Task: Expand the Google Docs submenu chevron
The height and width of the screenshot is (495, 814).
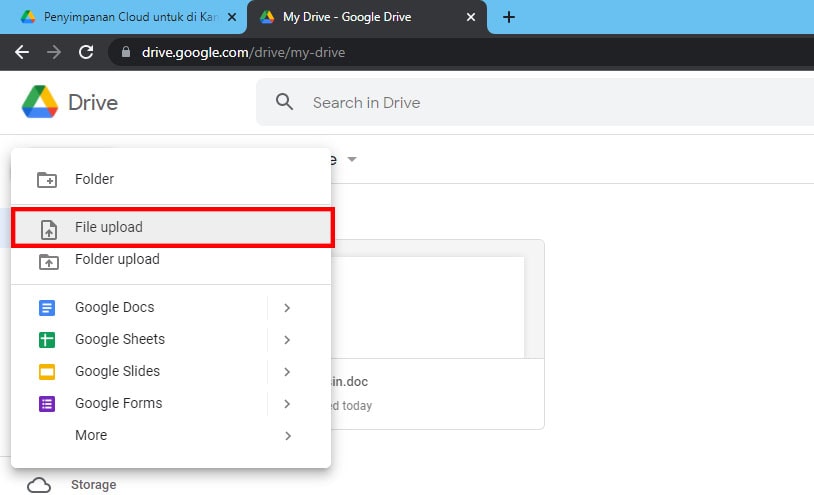Action: coord(287,308)
